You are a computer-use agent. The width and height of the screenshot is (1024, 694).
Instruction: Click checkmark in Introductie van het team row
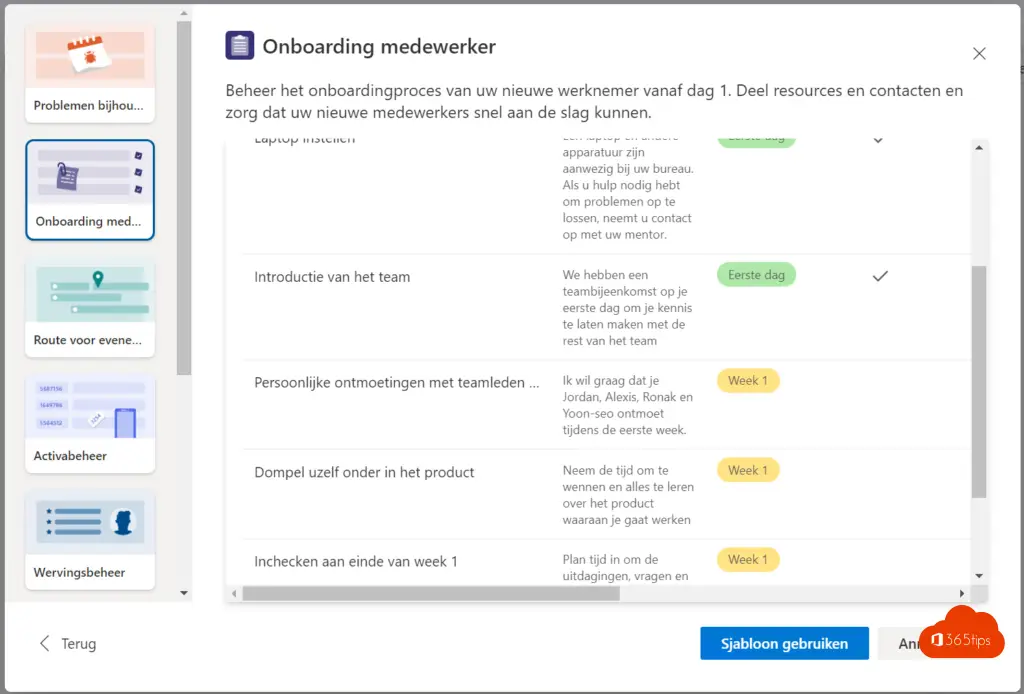tap(880, 276)
